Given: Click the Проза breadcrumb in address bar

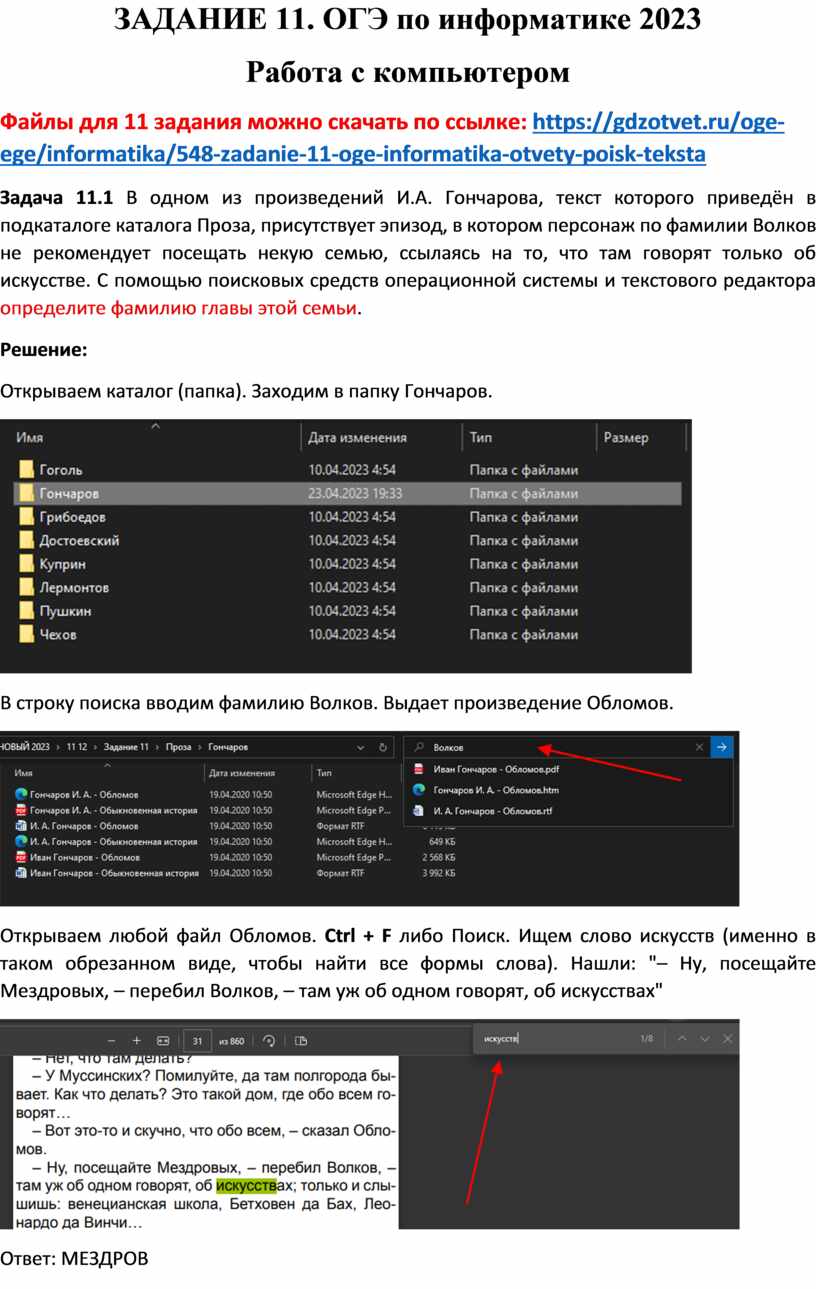Looking at the screenshot, I should pos(178,747).
